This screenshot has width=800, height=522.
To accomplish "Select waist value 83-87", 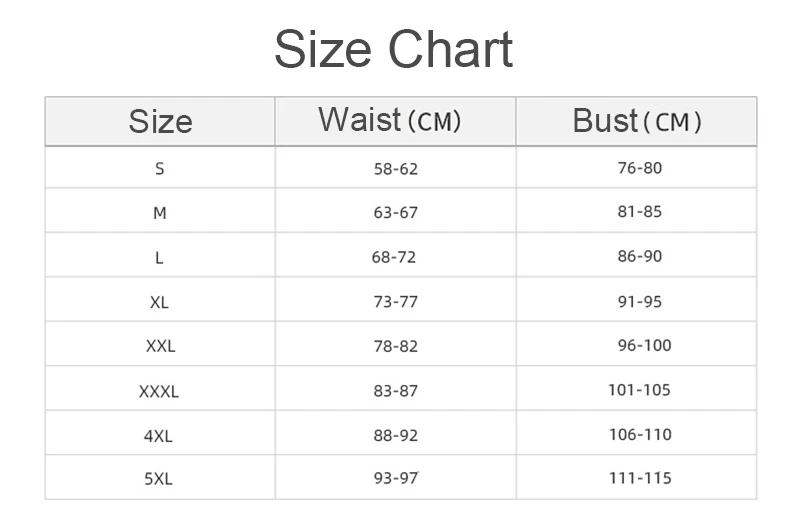I will (x=395, y=391).
